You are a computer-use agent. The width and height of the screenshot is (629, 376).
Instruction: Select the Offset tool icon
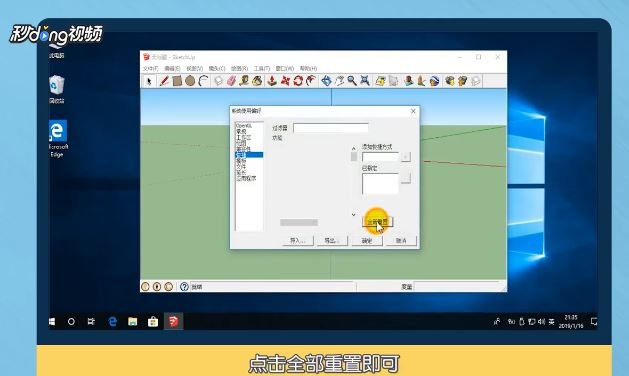310,81
